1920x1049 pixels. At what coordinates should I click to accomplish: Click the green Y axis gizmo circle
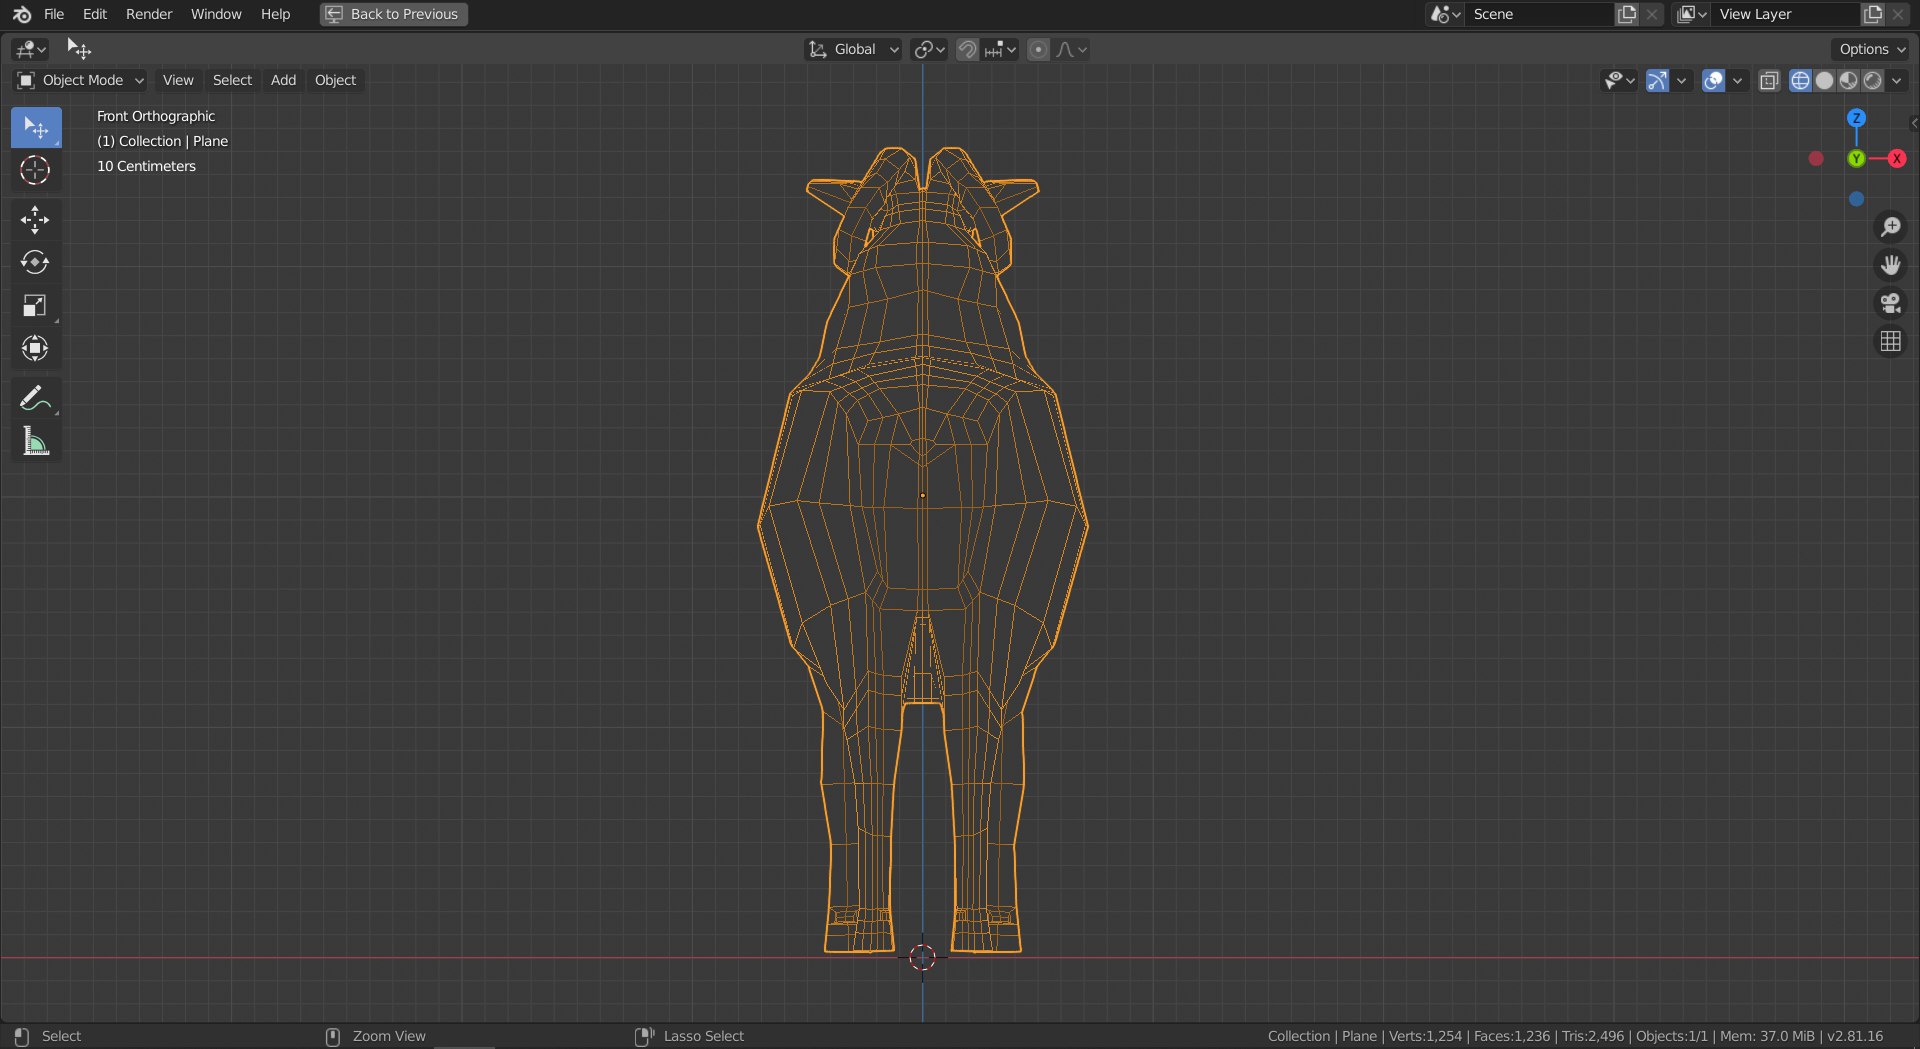click(1856, 159)
